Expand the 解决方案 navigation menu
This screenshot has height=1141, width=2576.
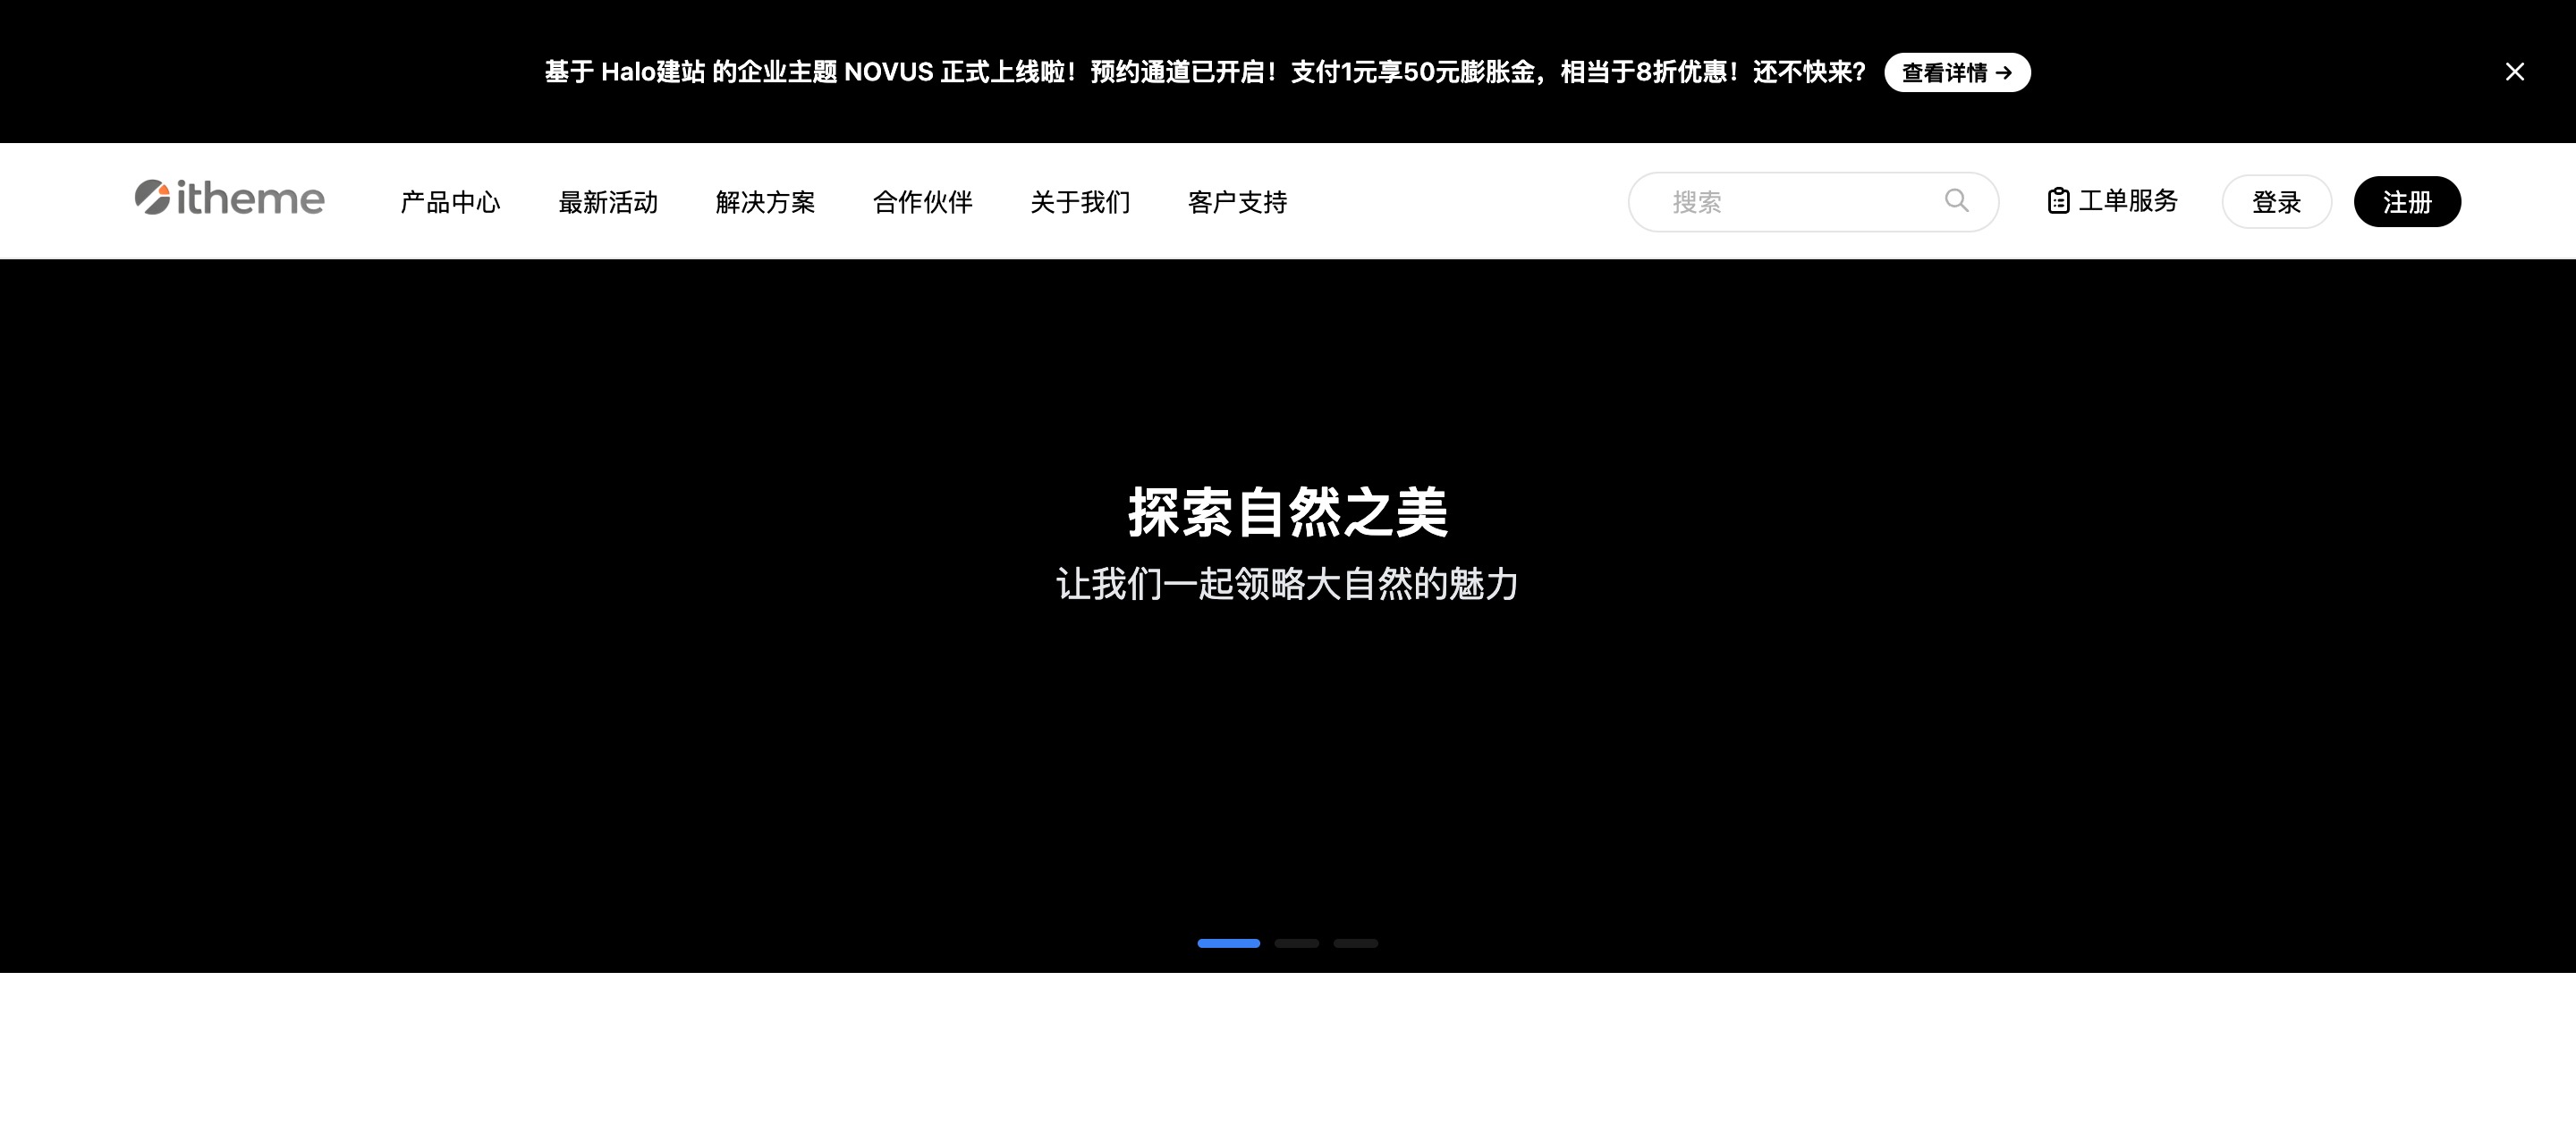765,202
